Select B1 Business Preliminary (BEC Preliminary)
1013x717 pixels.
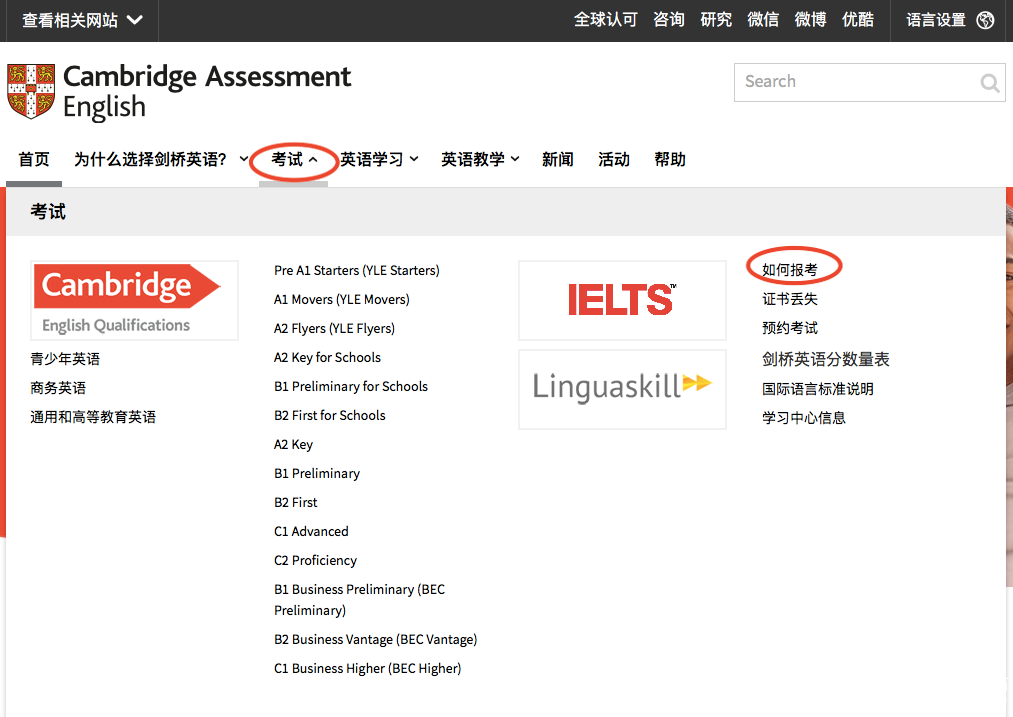360,600
